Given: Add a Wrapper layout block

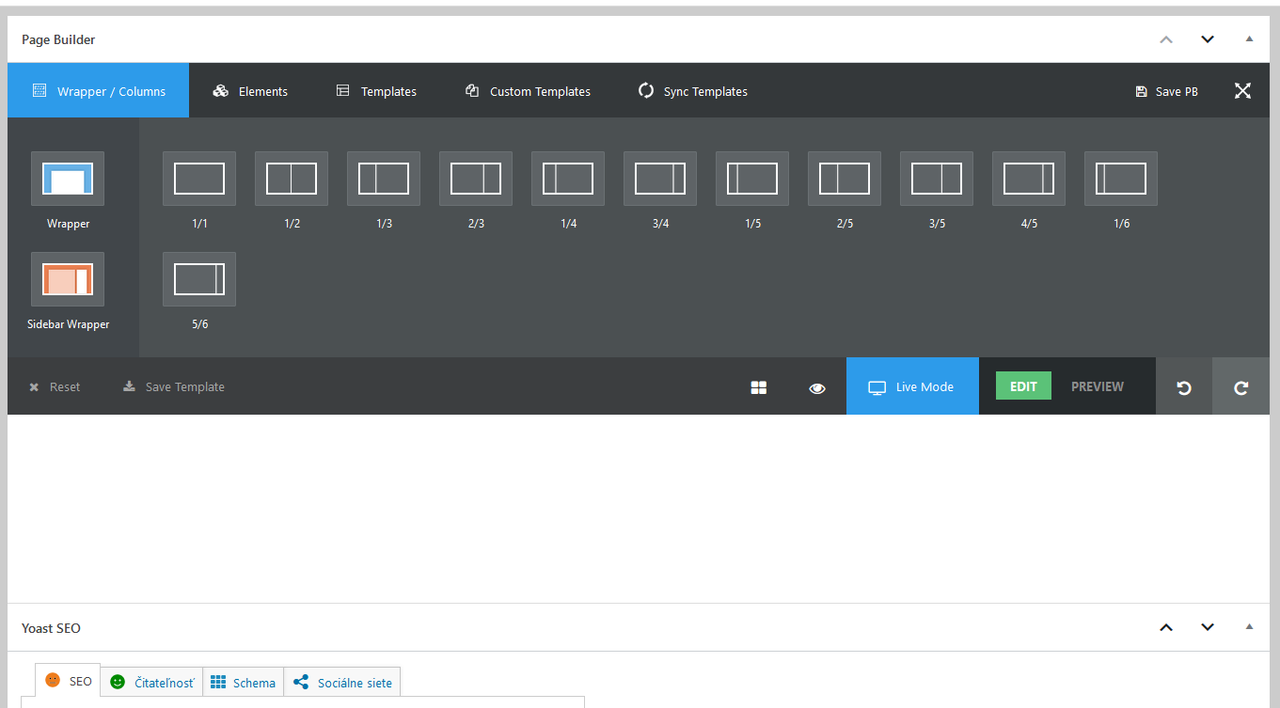Looking at the screenshot, I should pos(68,179).
